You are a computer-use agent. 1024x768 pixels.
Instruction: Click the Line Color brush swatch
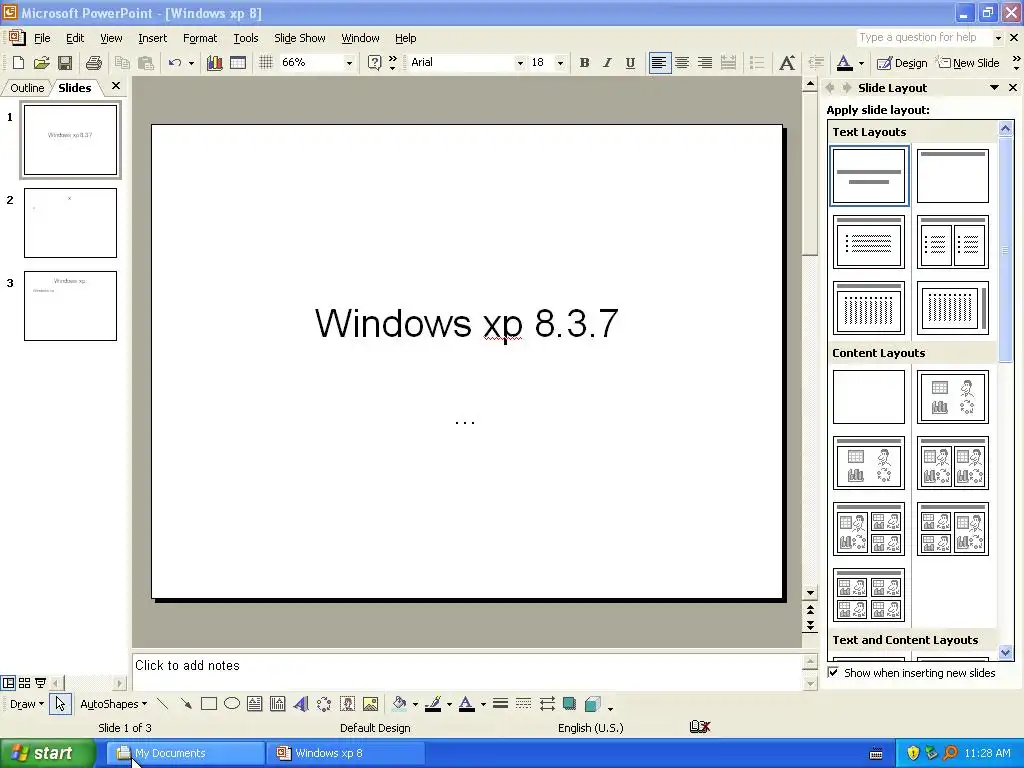coord(433,703)
